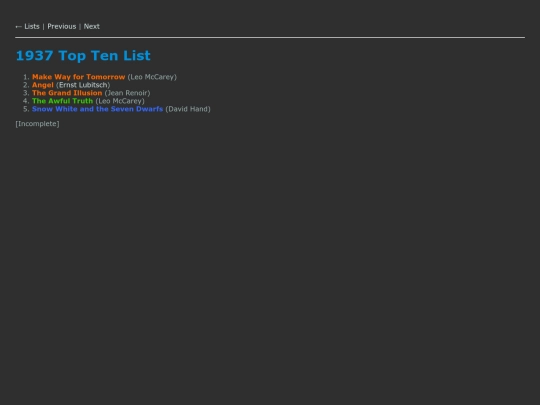Click (Leo McCarey) beside The Awful Truth

pyautogui.click(x=120, y=101)
